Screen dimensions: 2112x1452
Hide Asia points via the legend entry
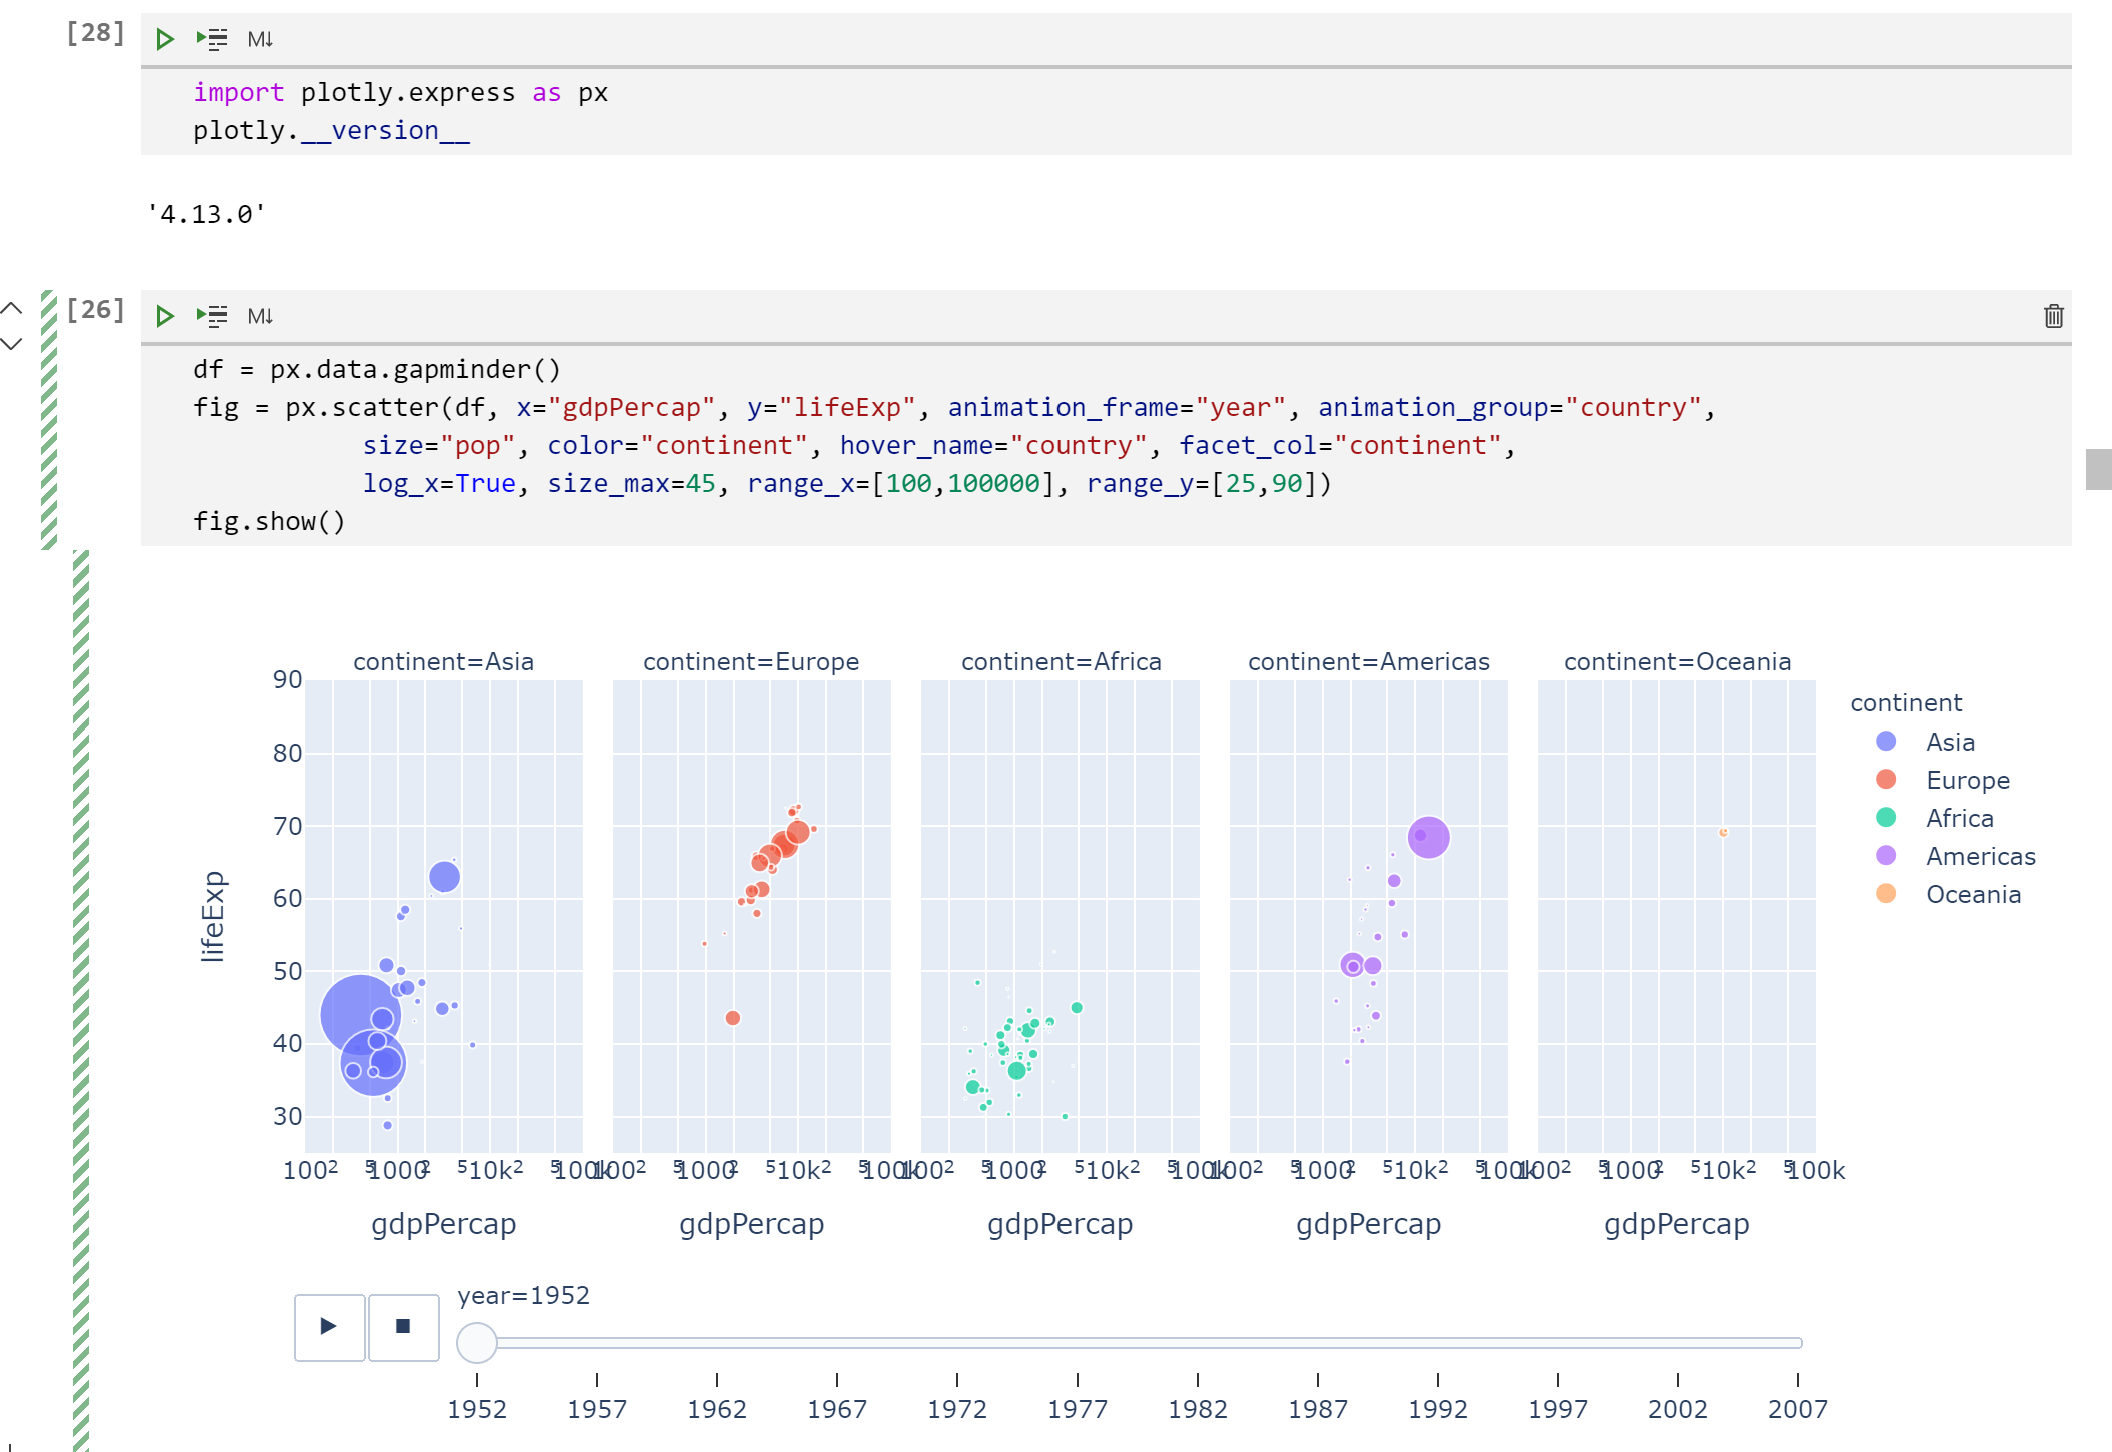[x=1949, y=742]
